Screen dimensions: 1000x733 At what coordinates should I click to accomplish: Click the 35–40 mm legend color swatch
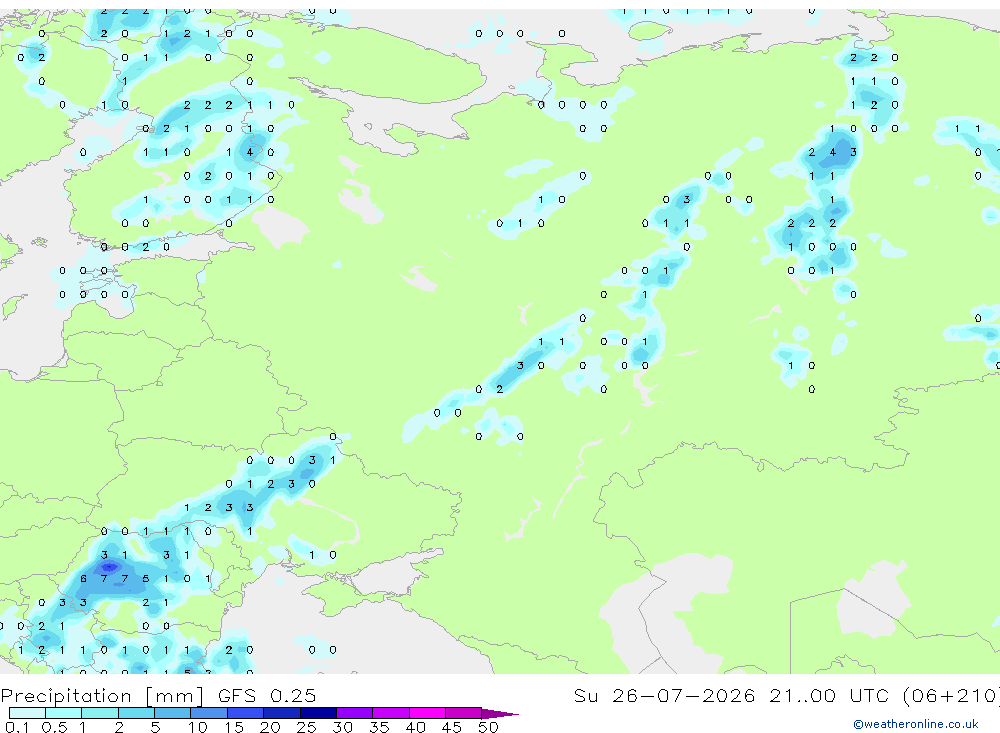point(391,713)
